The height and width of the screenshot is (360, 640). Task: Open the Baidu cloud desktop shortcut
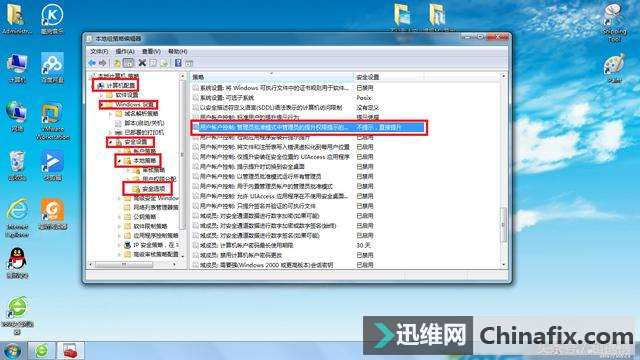click(52, 68)
